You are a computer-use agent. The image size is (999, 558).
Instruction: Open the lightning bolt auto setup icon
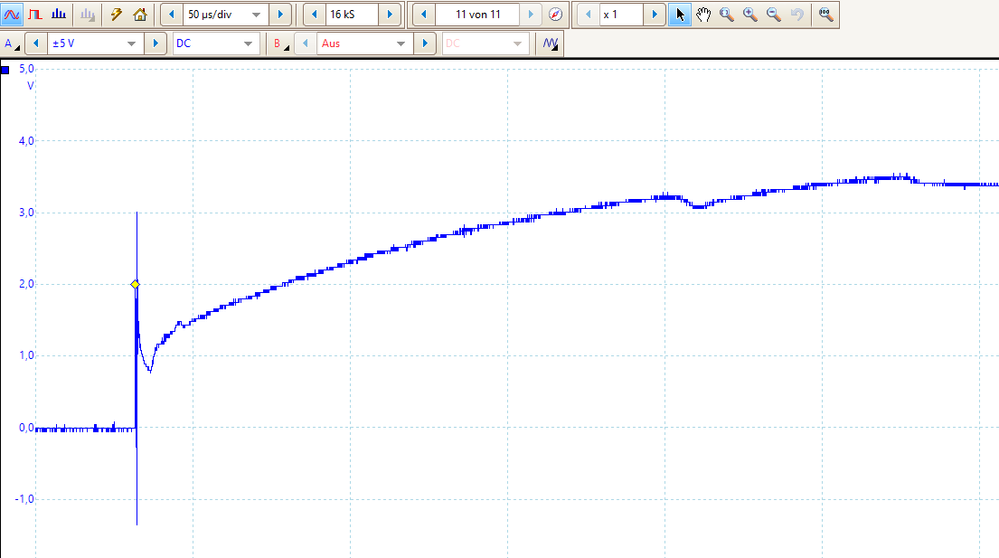click(116, 14)
